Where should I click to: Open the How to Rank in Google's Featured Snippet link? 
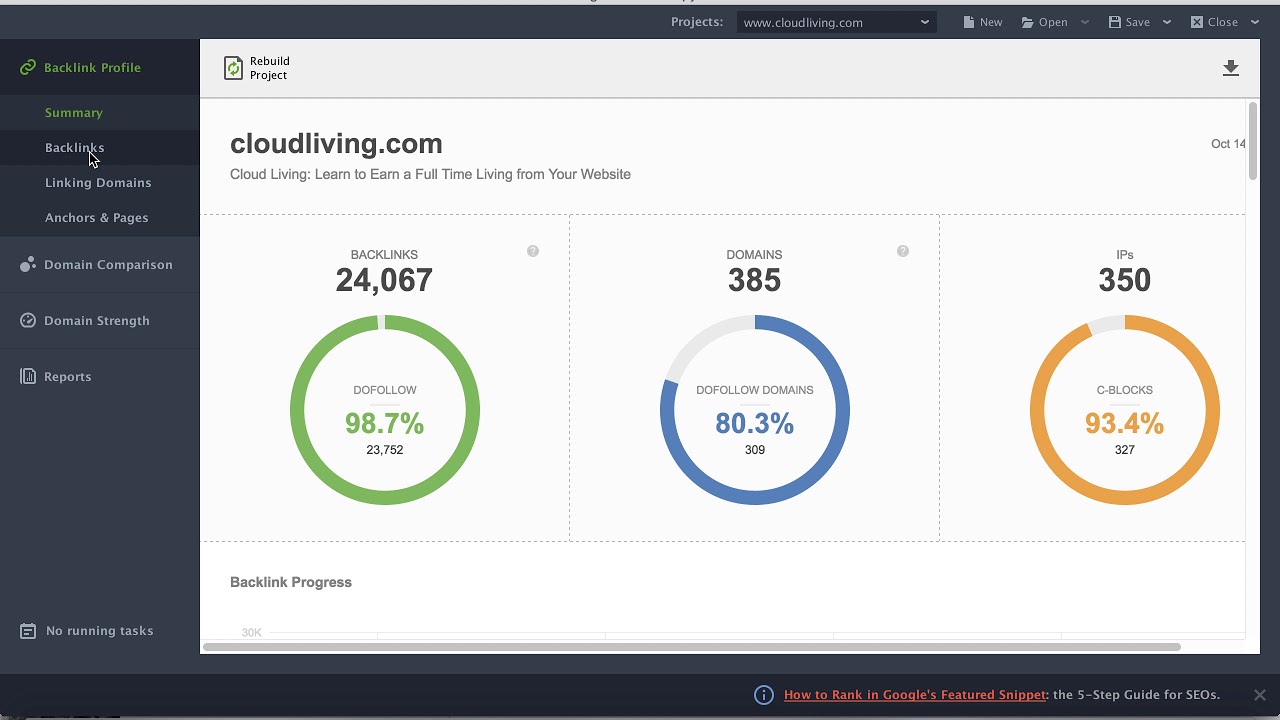pyautogui.click(x=915, y=695)
